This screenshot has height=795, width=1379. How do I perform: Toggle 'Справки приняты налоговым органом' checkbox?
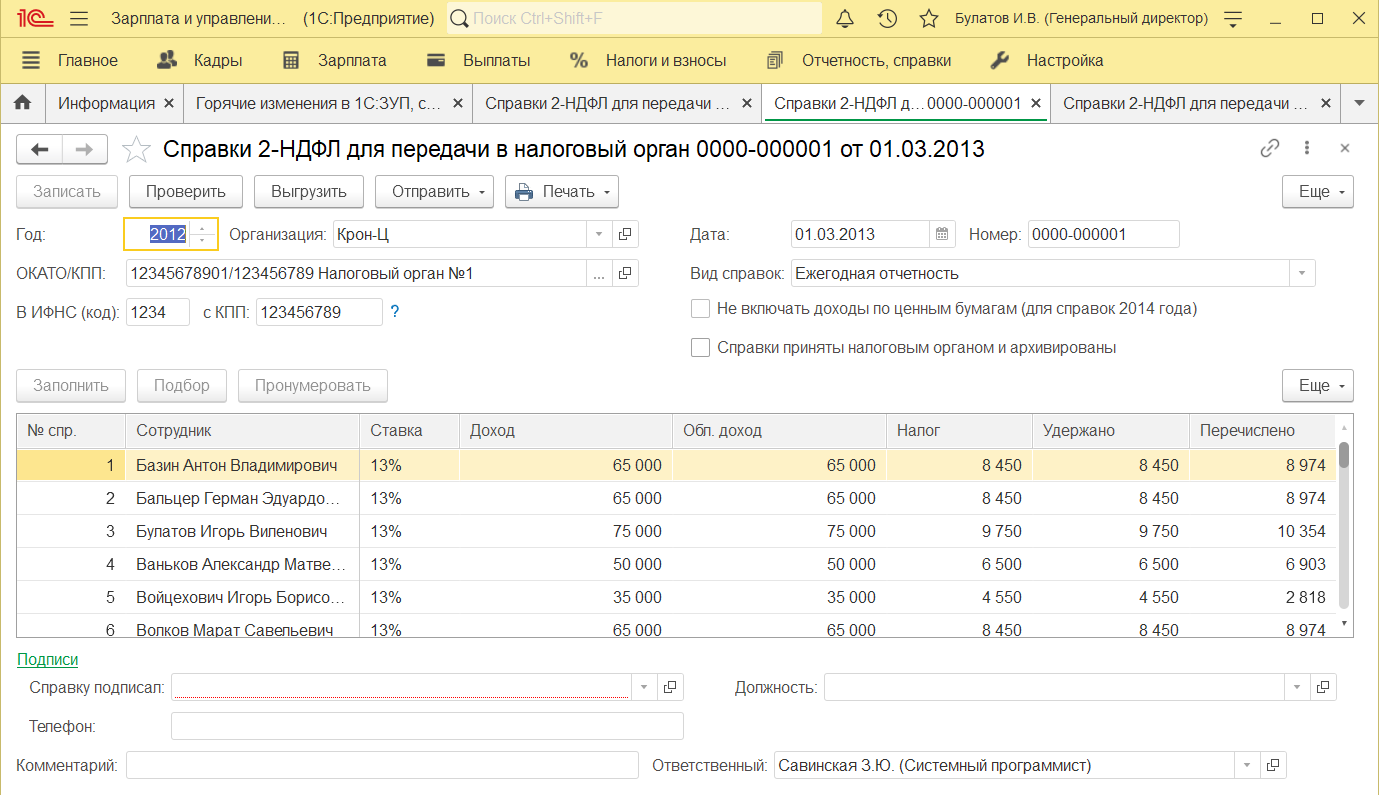(701, 348)
